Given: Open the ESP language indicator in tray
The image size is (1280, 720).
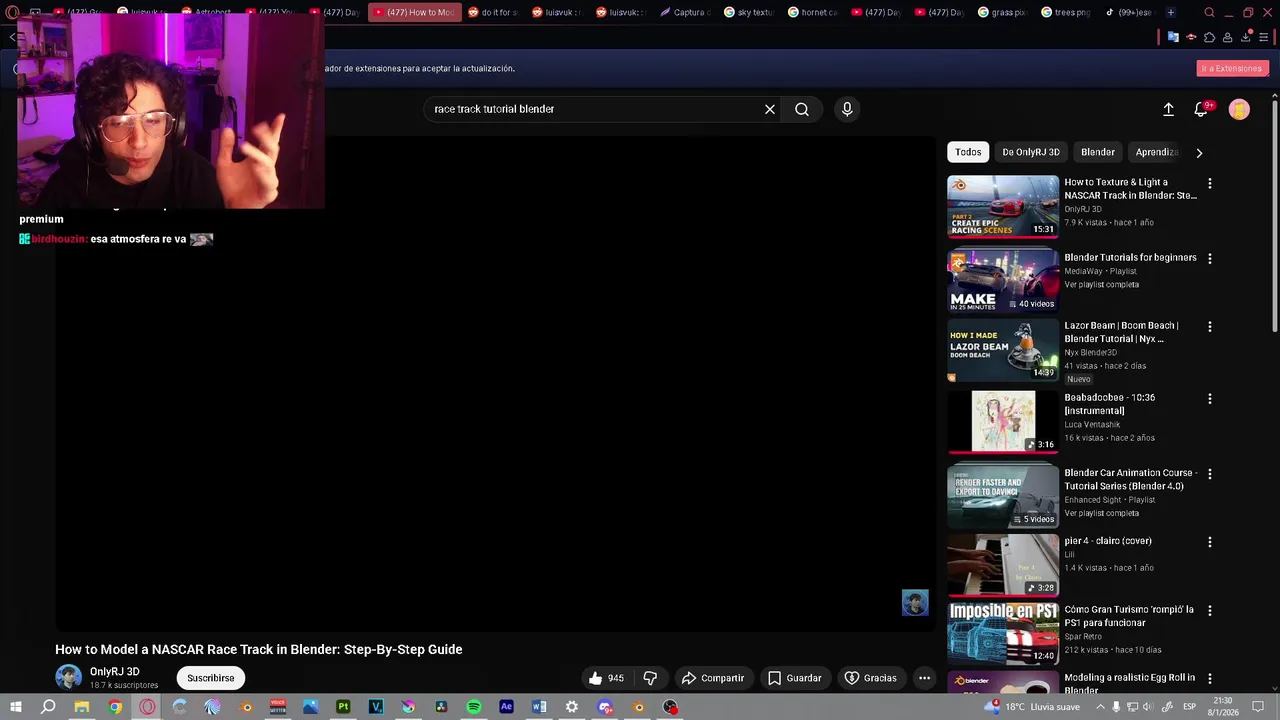Looking at the screenshot, I should pyautogui.click(x=1189, y=707).
